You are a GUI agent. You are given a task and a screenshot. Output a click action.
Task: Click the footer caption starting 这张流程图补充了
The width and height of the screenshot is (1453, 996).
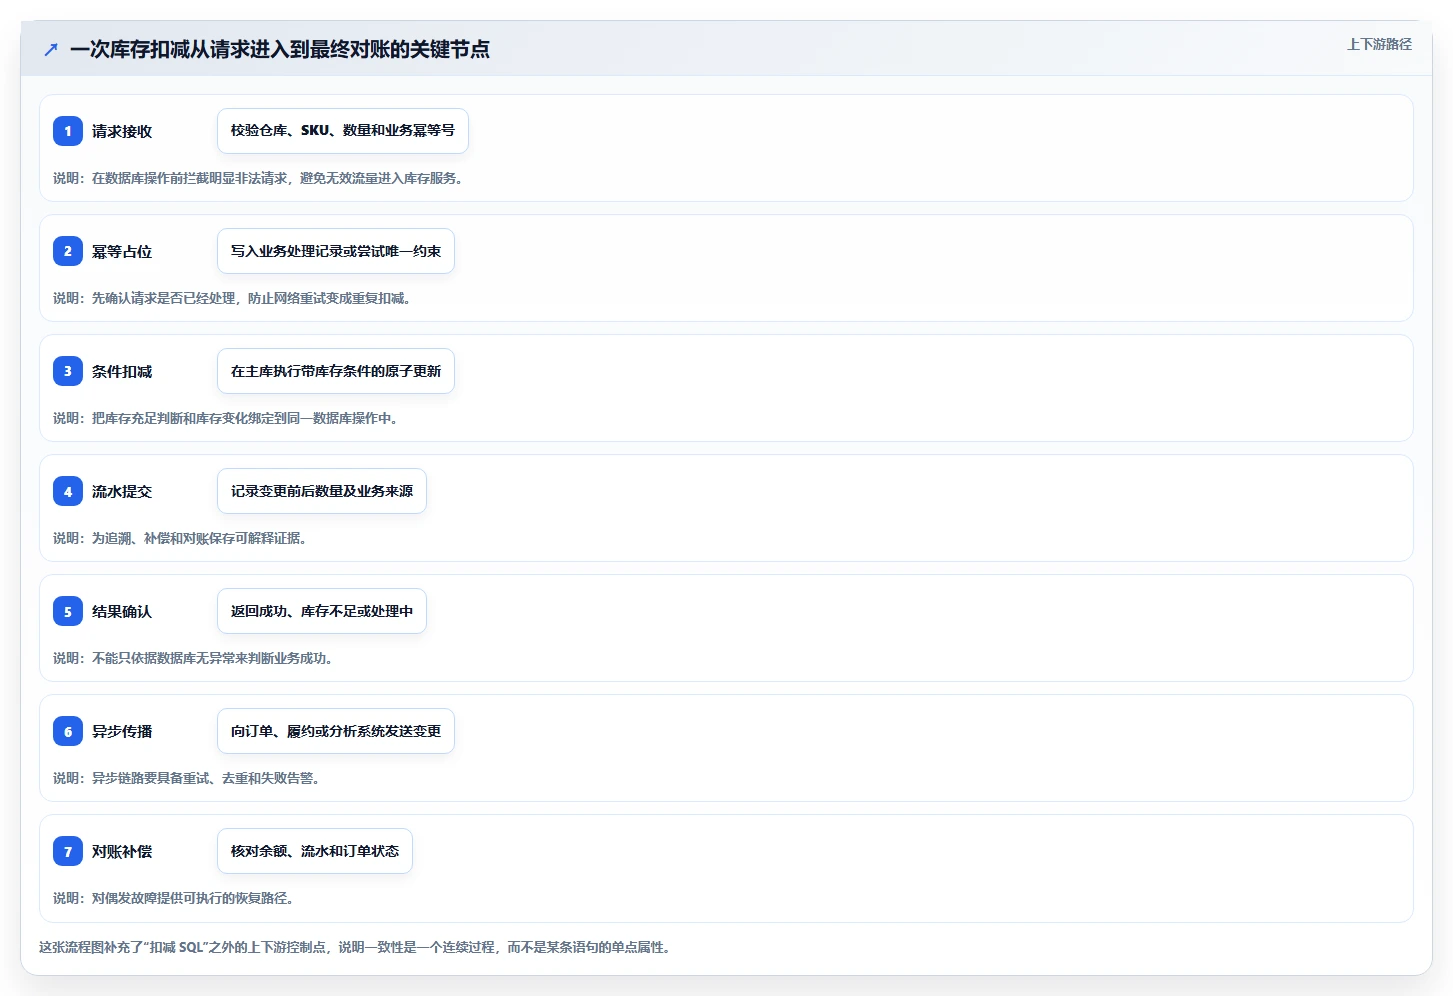point(355,947)
